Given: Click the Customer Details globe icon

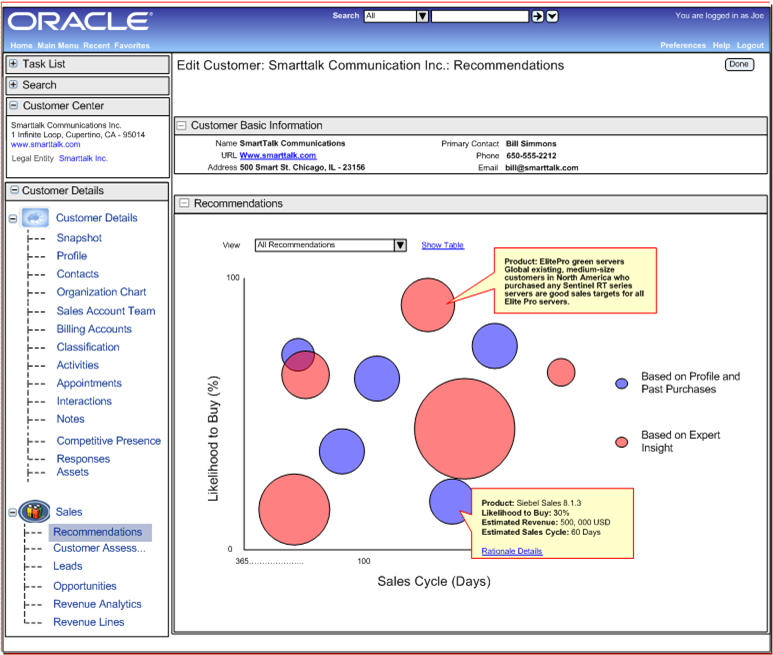Looking at the screenshot, I should [x=35, y=218].
